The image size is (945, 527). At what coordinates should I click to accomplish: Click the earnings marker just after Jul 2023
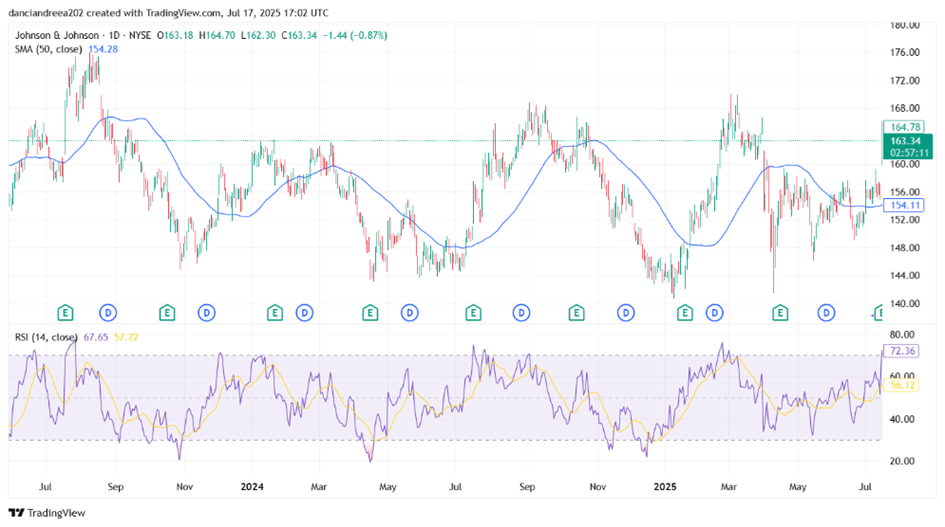click(x=66, y=313)
